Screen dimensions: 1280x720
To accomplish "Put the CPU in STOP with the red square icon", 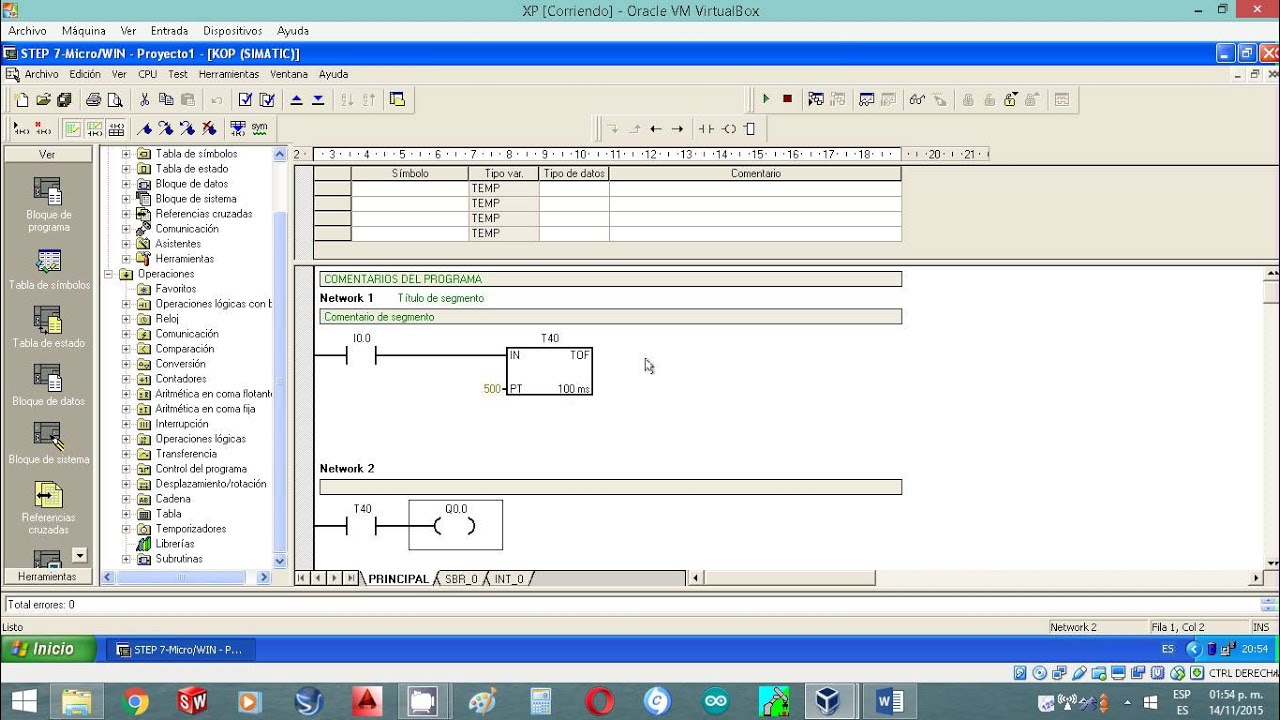I will click(787, 99).
